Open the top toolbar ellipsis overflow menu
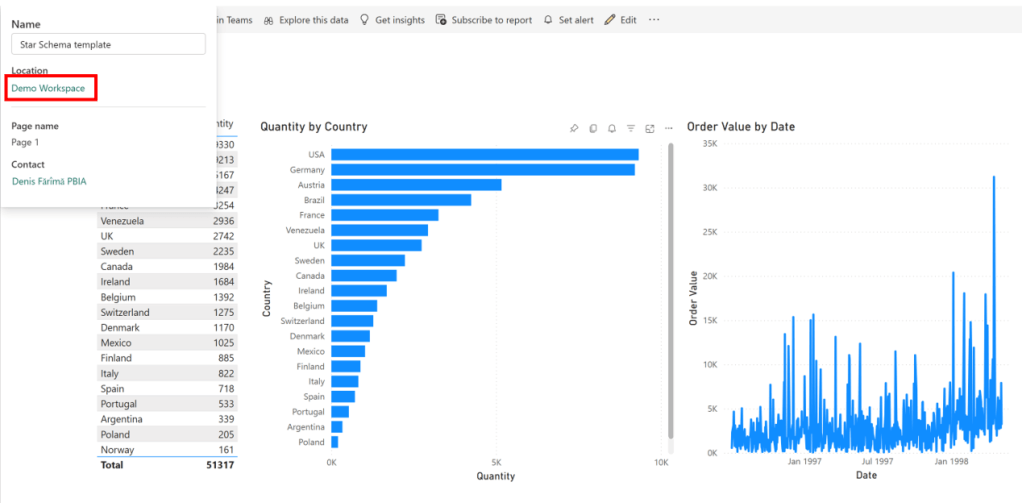The width and height of the screenshot is (1022, 503). [654, 20]
